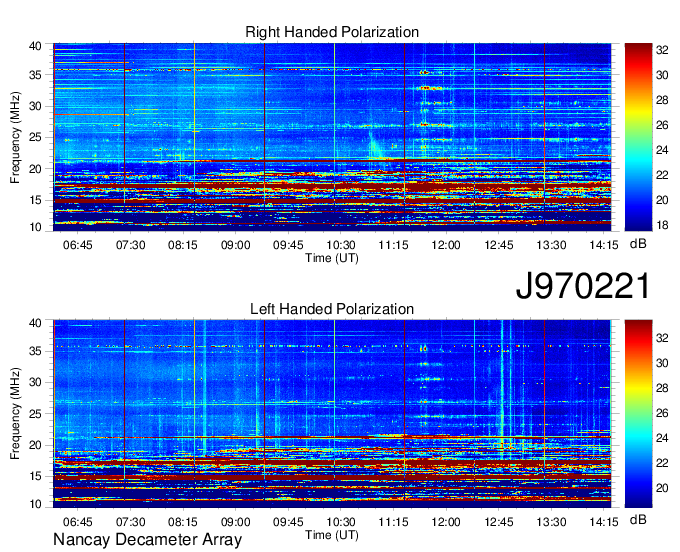Click the 26 value on Right Handed color bar

(x=662, y=125)
